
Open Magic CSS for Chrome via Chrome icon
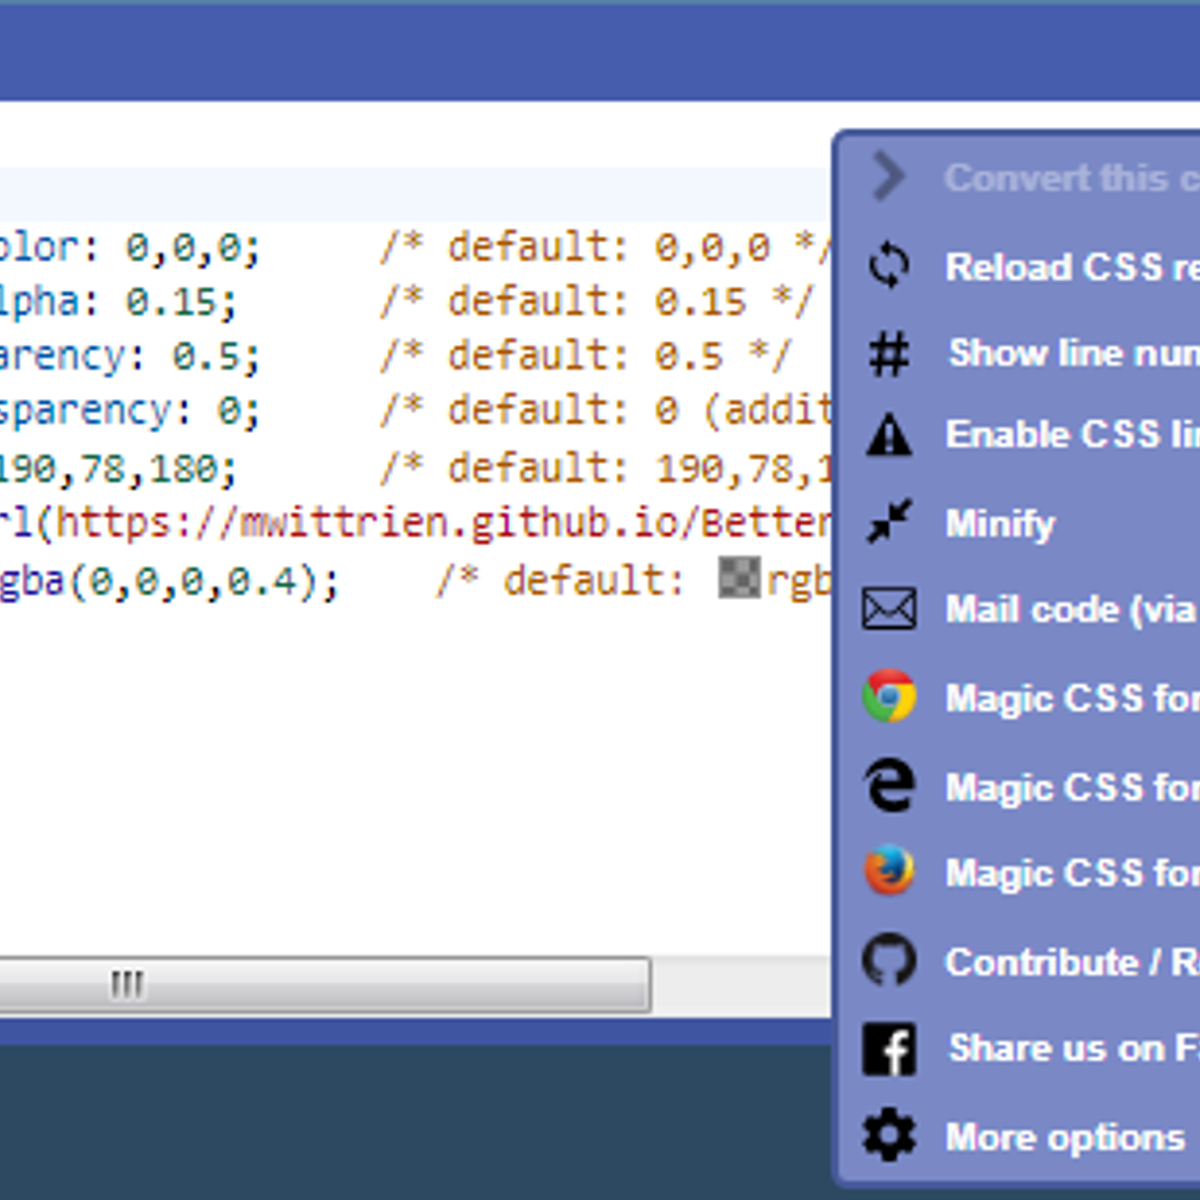click(x=889, y=697)
